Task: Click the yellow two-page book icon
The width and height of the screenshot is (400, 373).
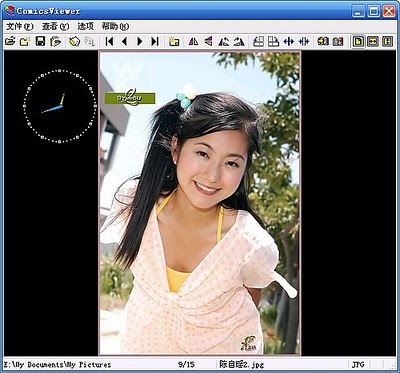Action: (x=323, y=42)
